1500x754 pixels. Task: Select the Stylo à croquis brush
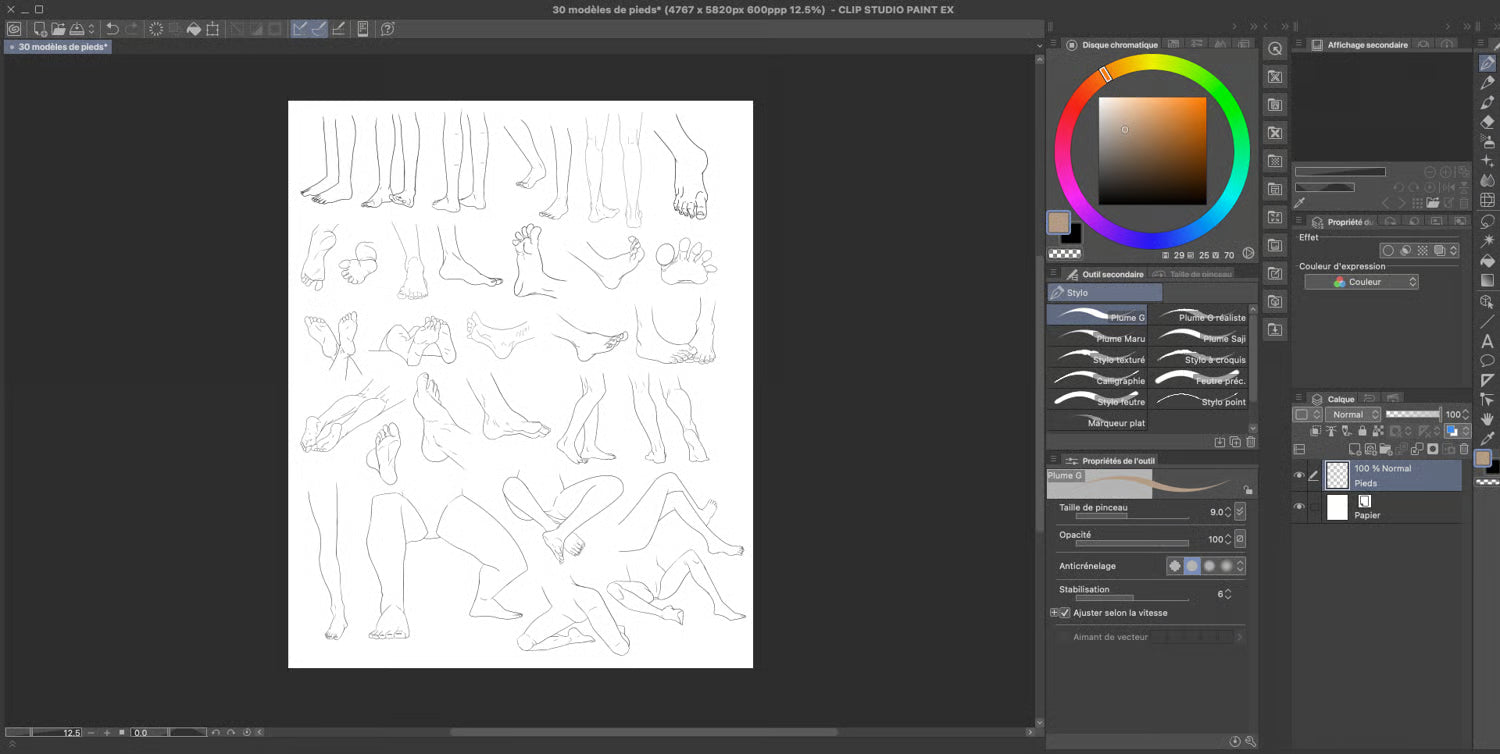click(x=1199, y=359)
